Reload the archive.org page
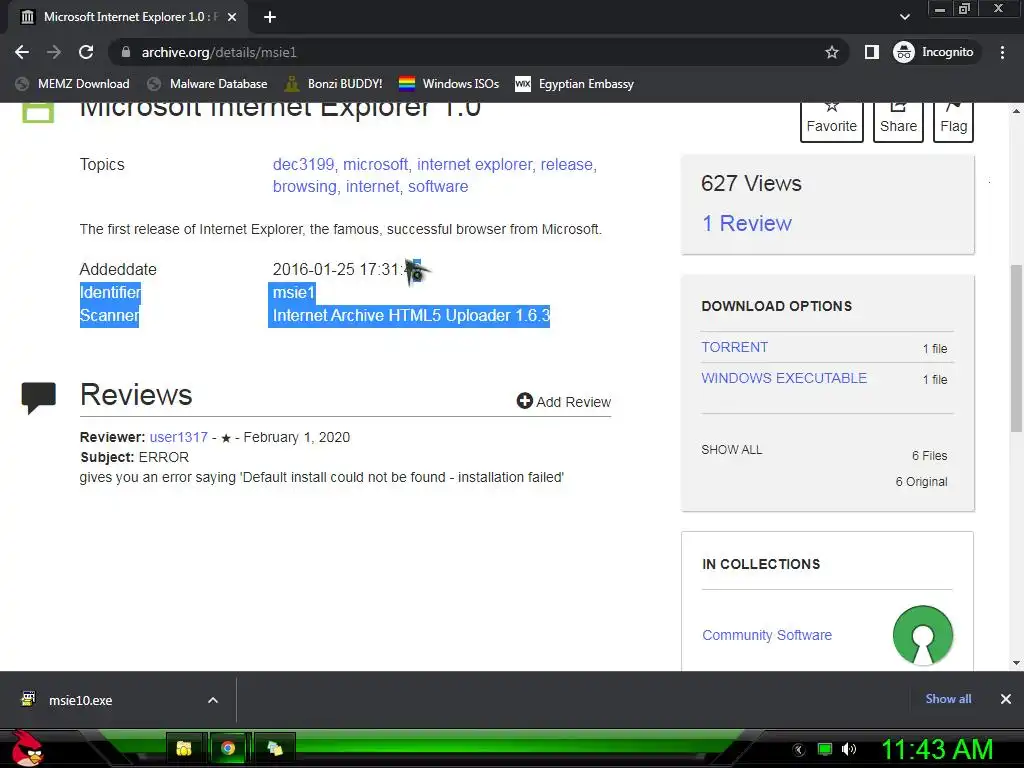 (86, 52)
